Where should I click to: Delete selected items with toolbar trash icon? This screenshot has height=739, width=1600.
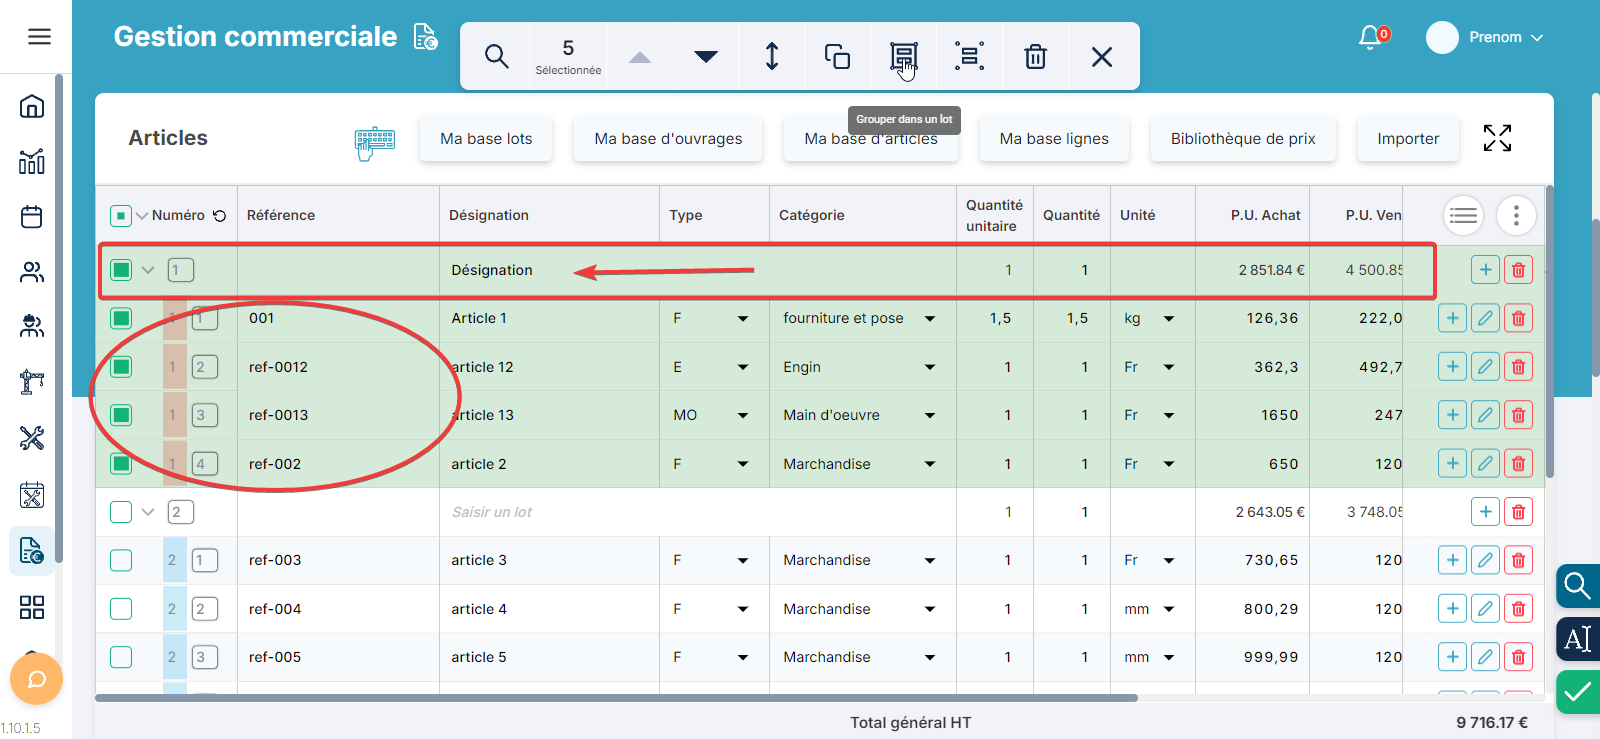tap(1035, 56)
